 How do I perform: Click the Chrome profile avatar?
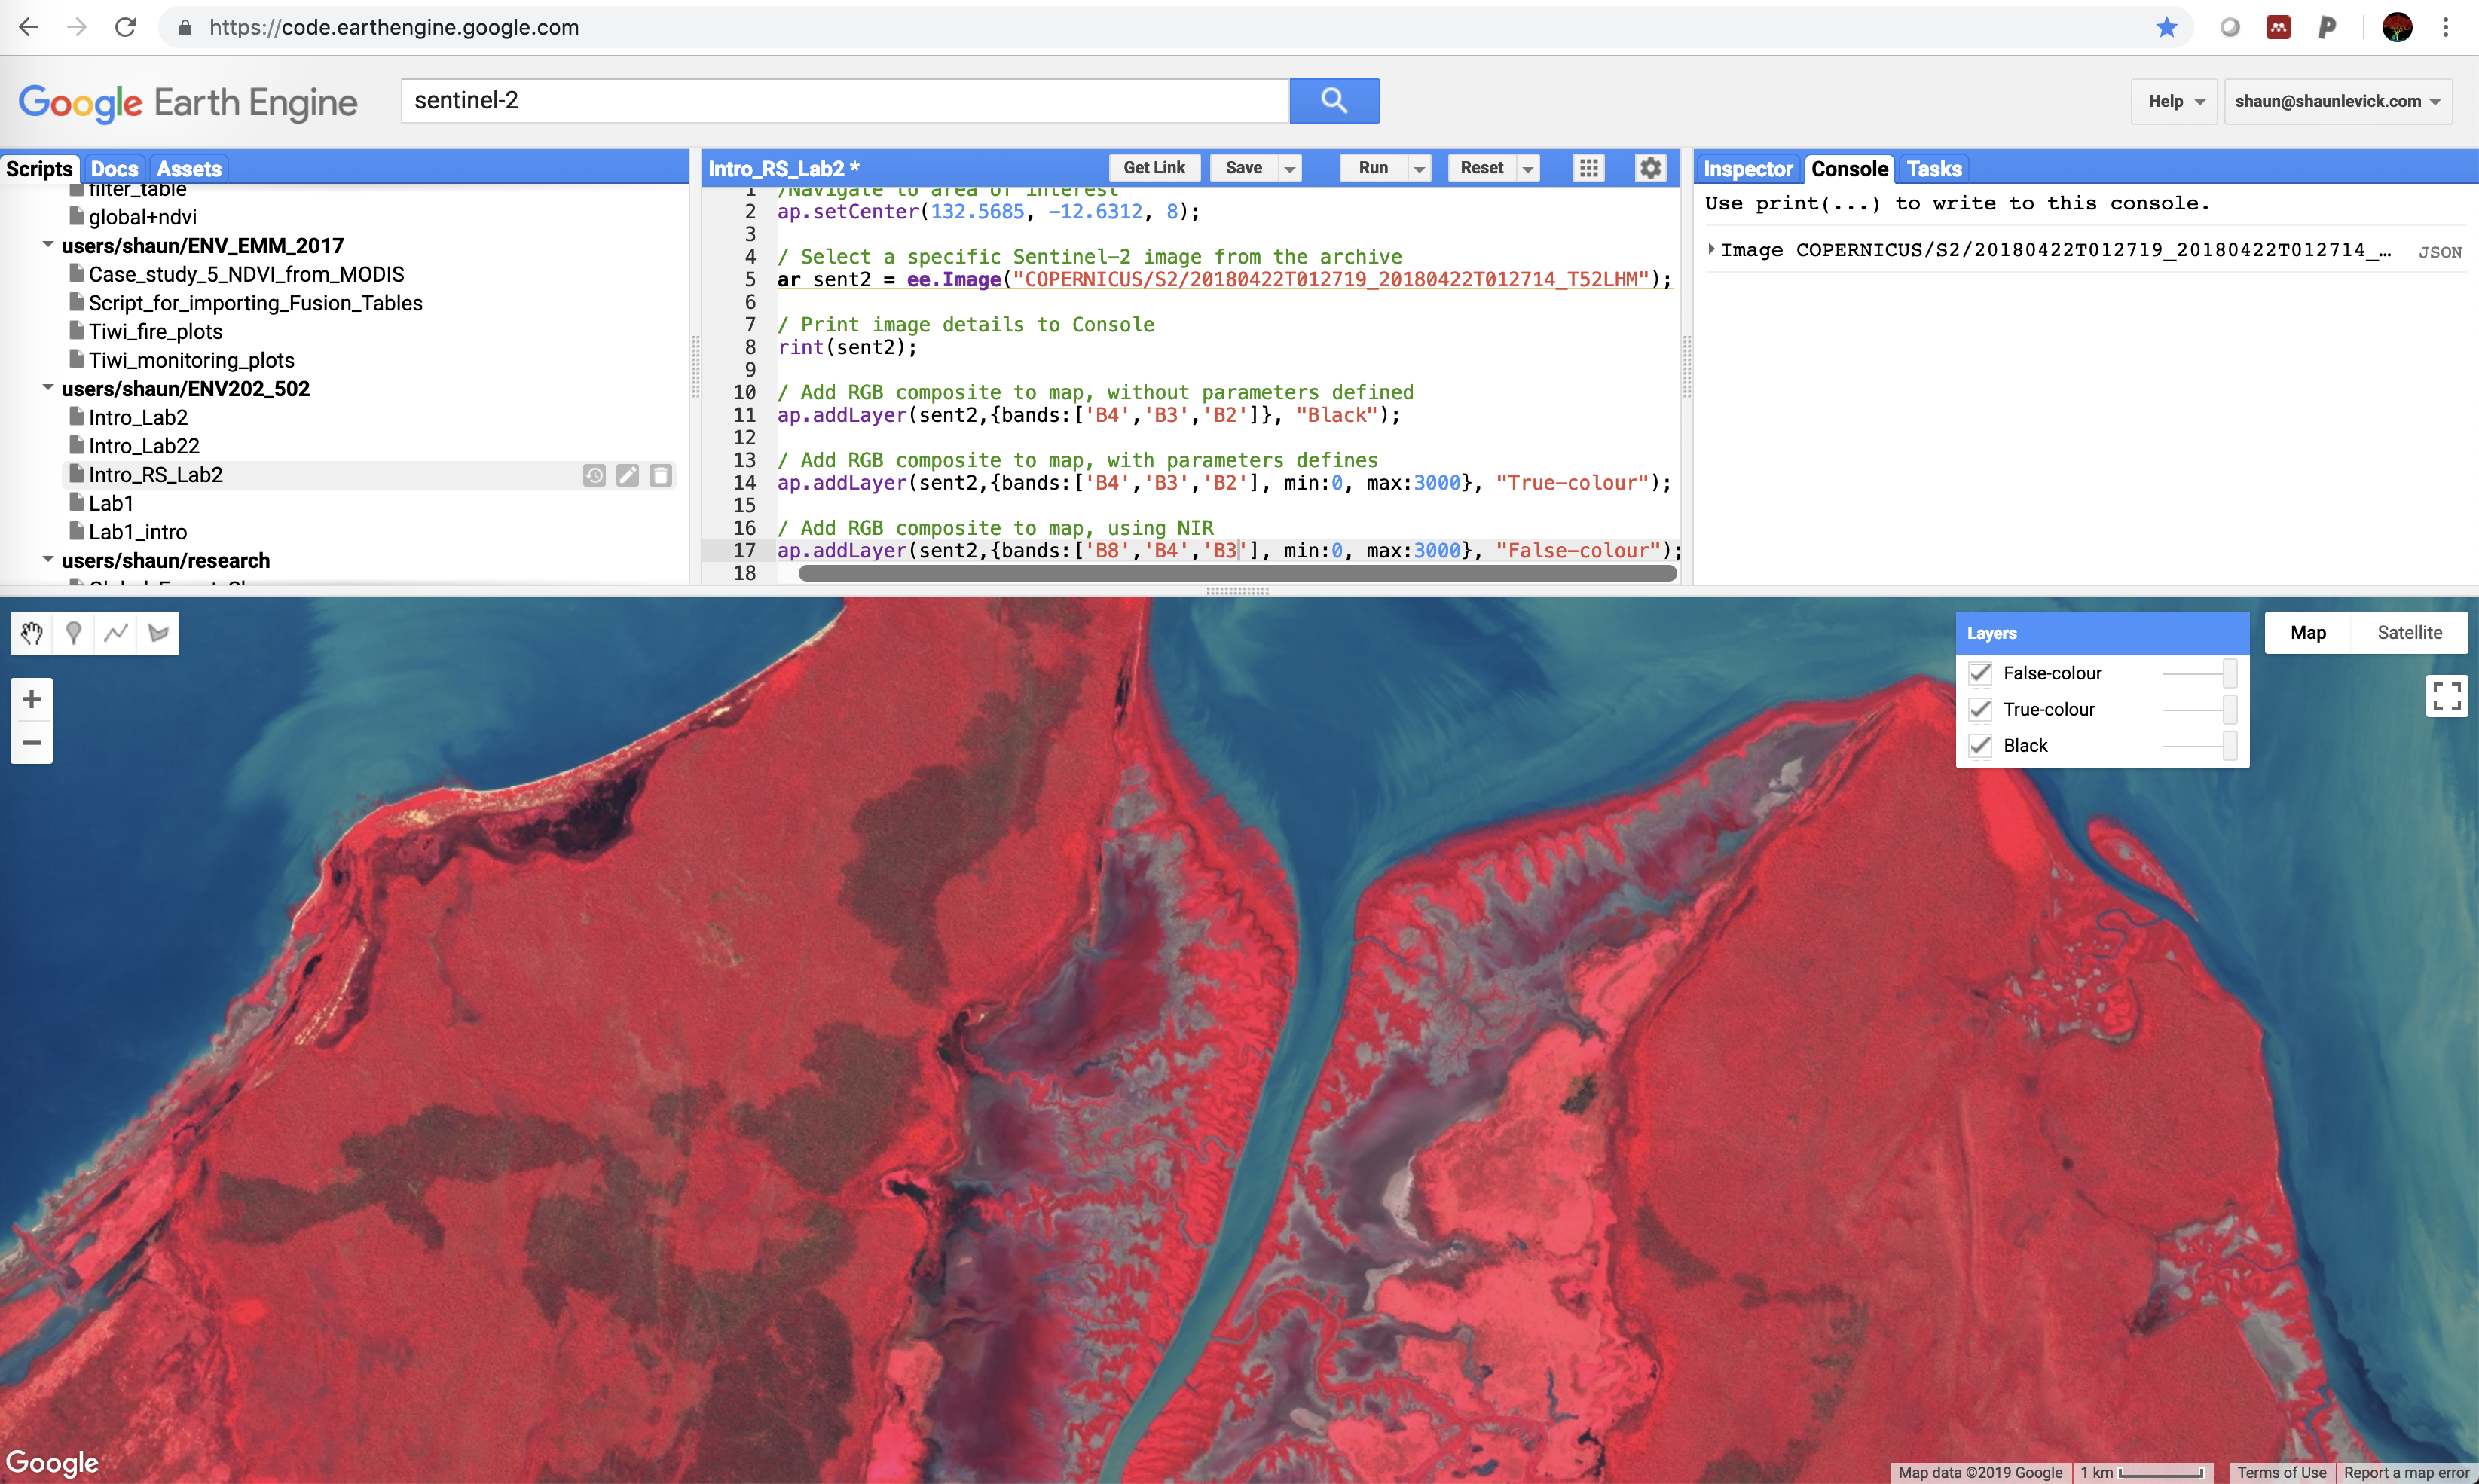pos(2397,27)
